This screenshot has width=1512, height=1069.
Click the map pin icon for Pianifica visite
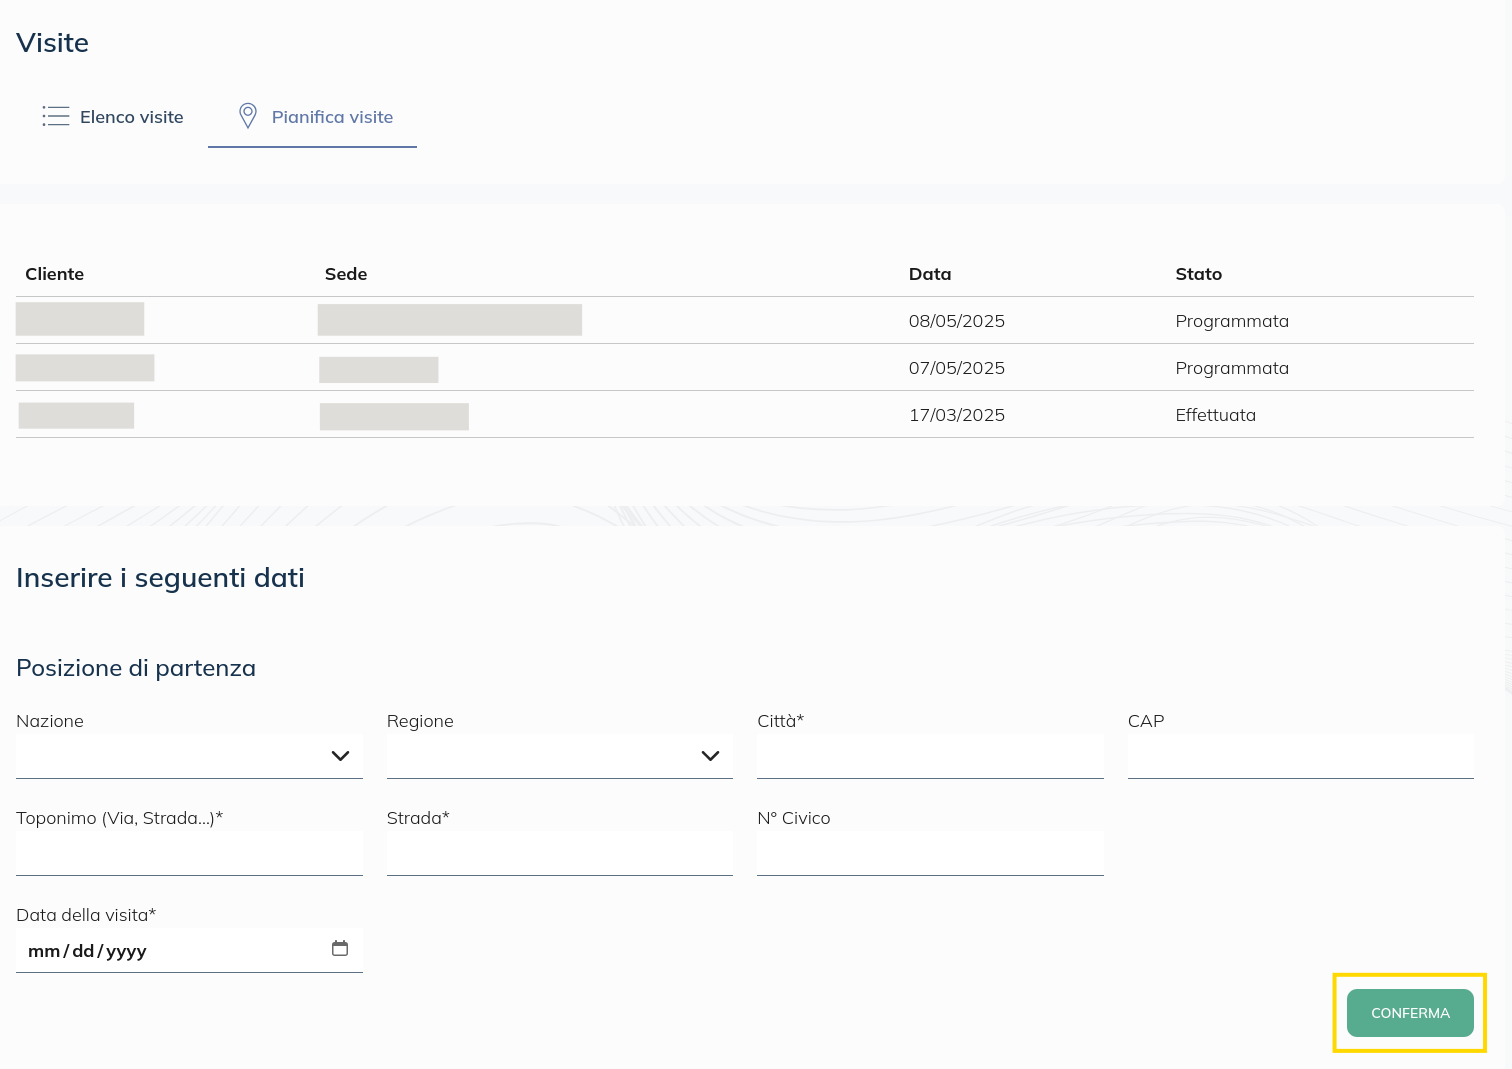tap(248, 116)
